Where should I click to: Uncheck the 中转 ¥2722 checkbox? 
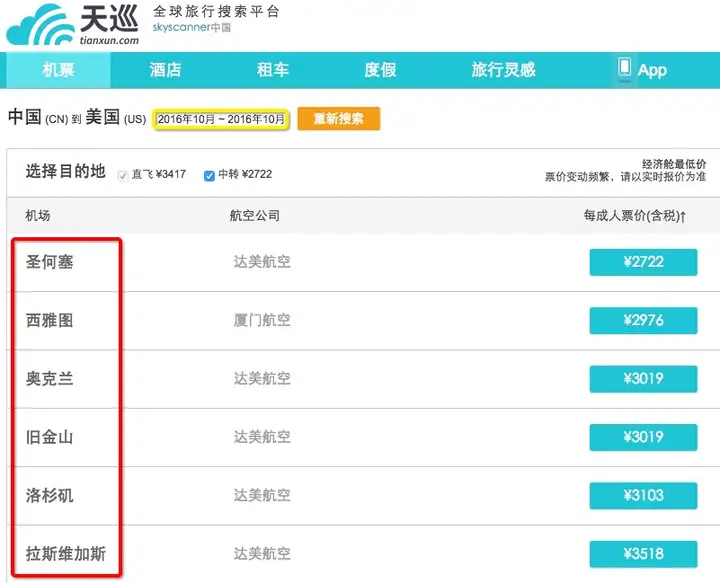coord(209,176)
